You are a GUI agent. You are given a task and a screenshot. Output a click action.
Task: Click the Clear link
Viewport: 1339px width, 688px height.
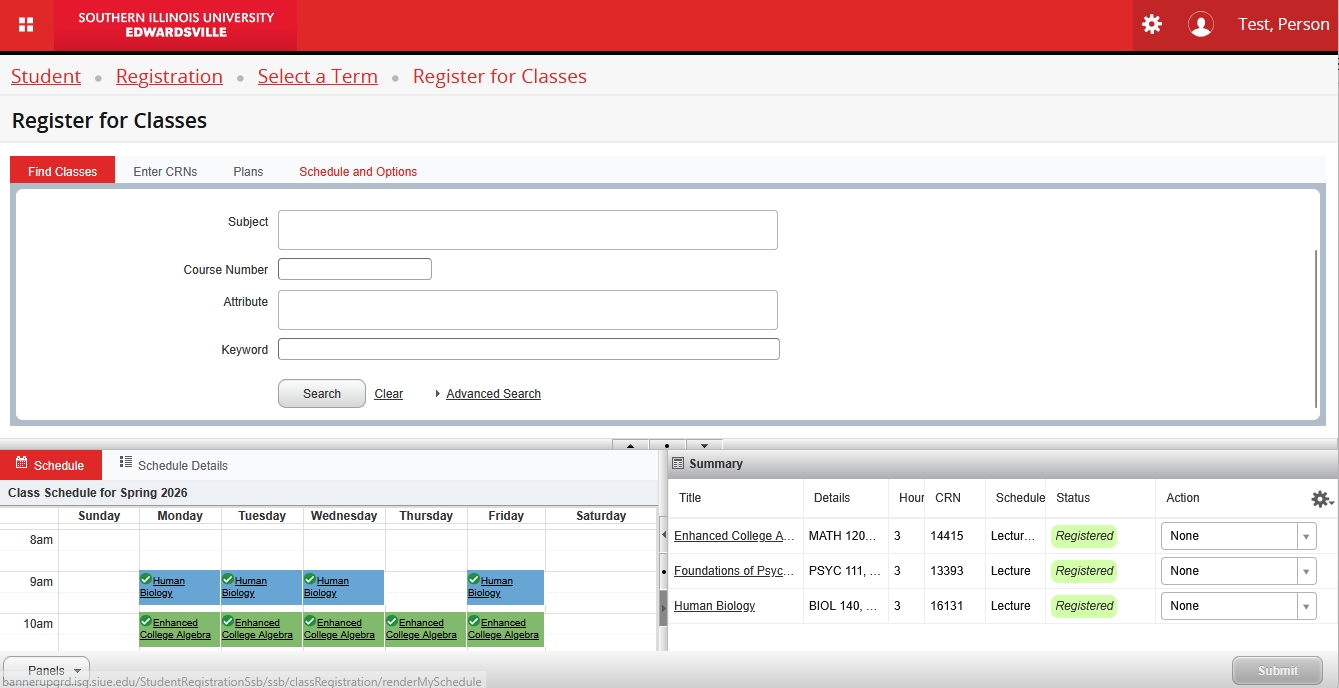tap(388, 394)
